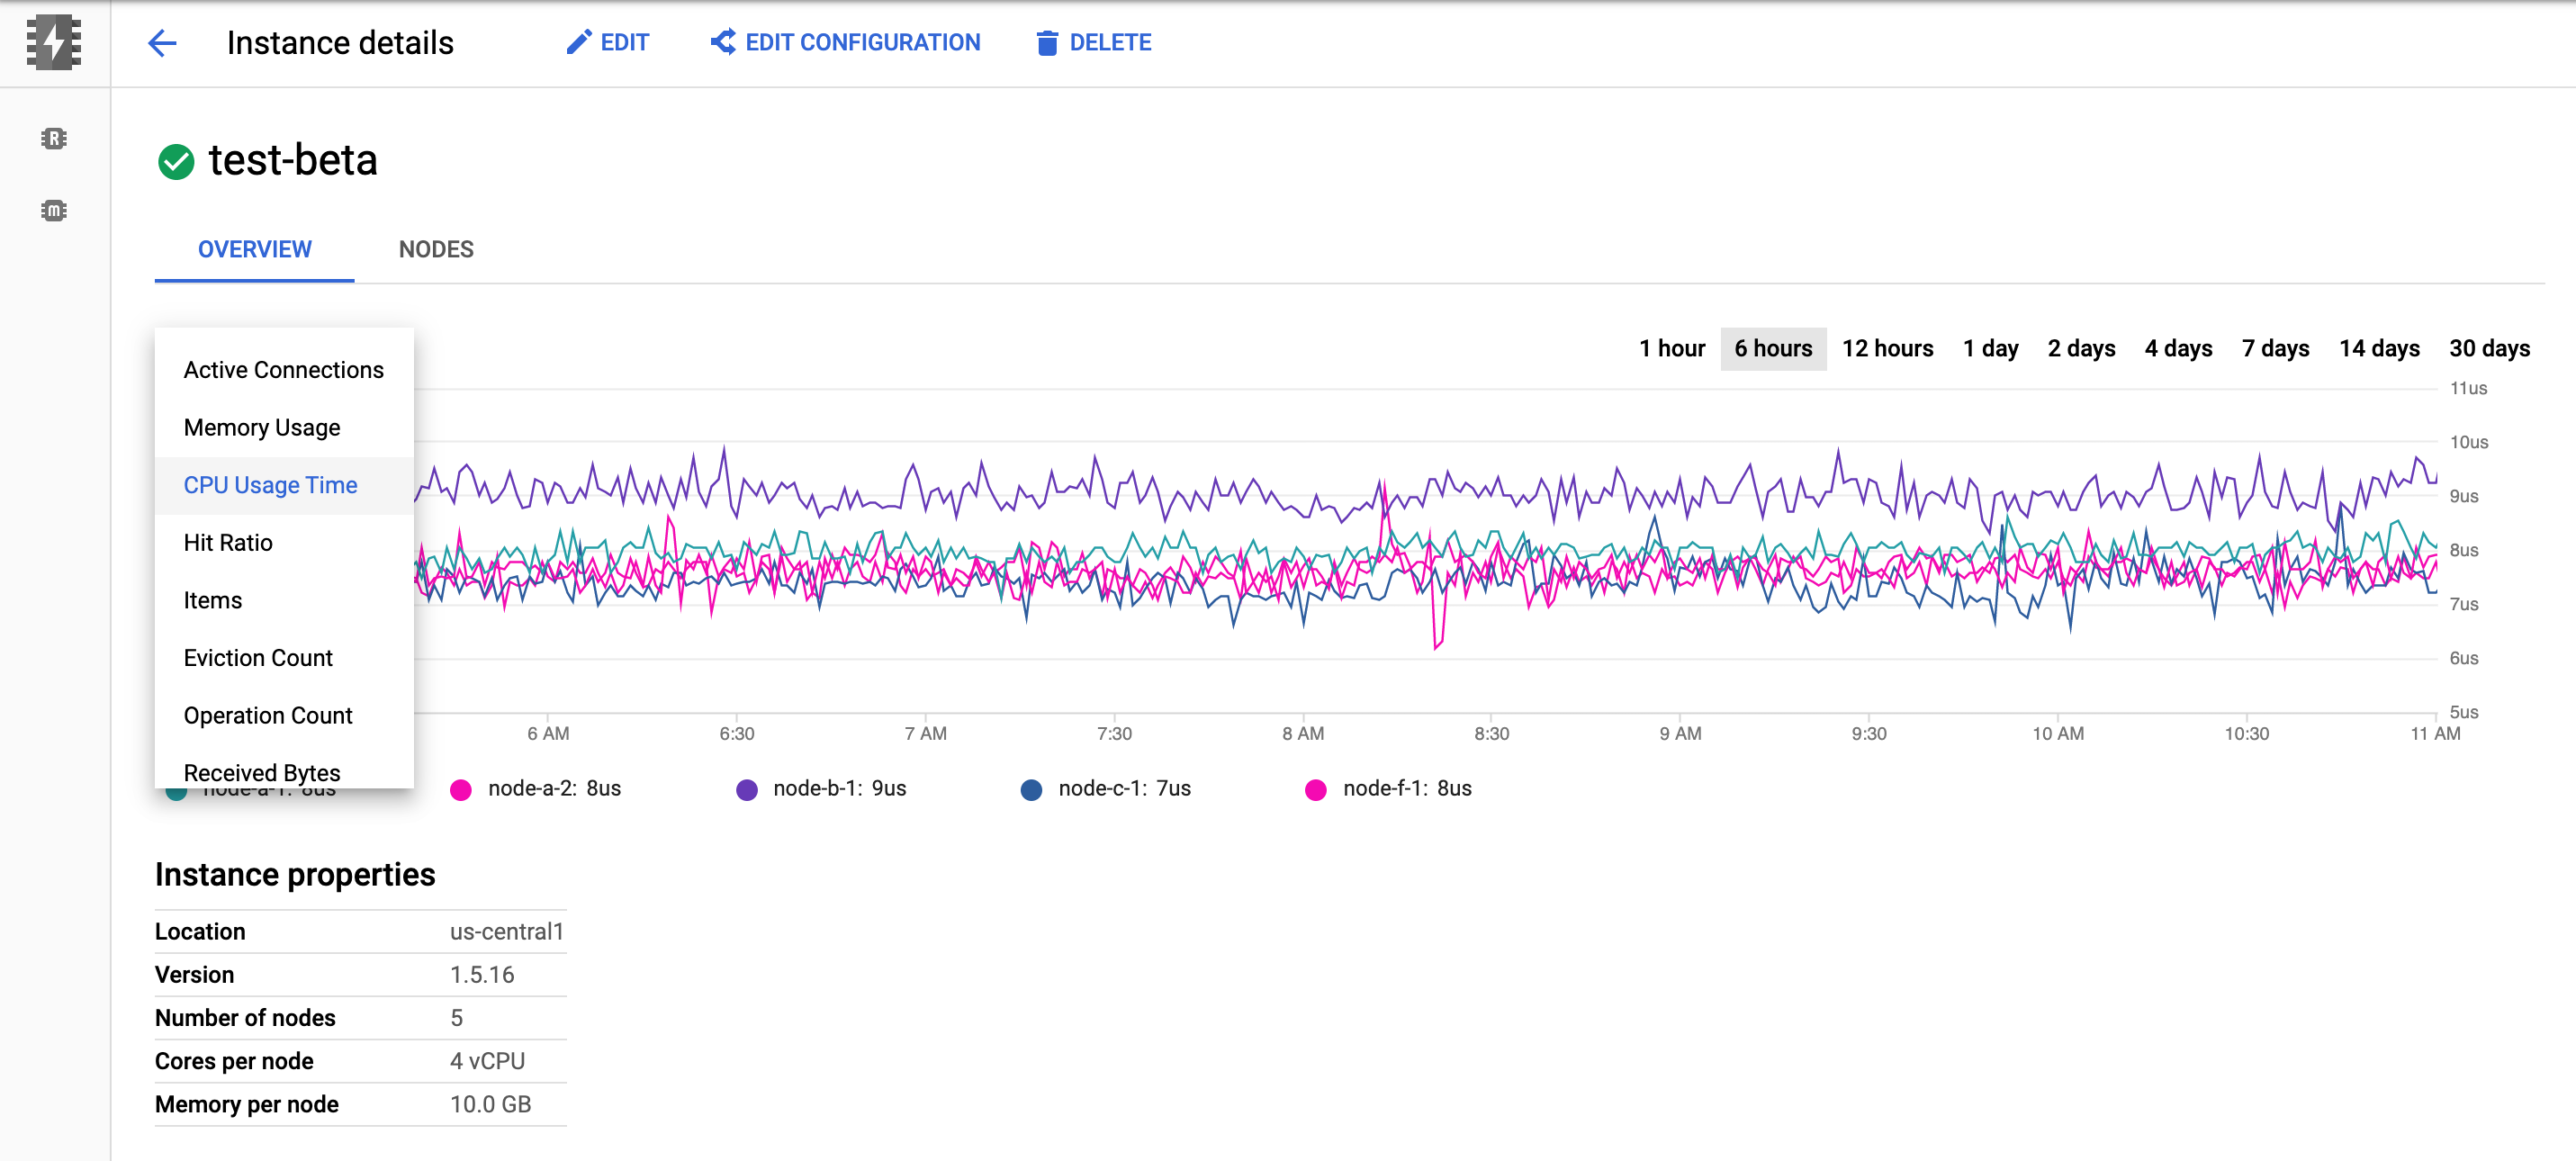Open the Redis sidebar icon

click(54, 139)
